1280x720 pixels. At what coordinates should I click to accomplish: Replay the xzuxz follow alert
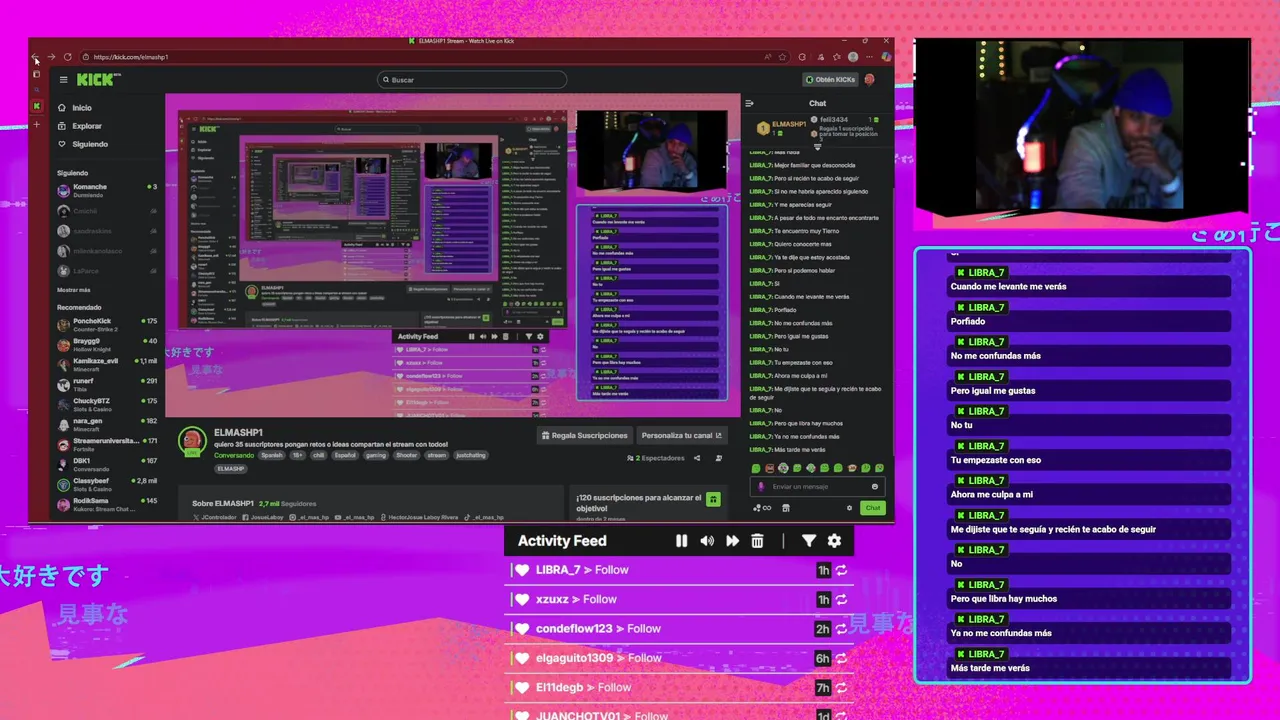tap(841, 599)
